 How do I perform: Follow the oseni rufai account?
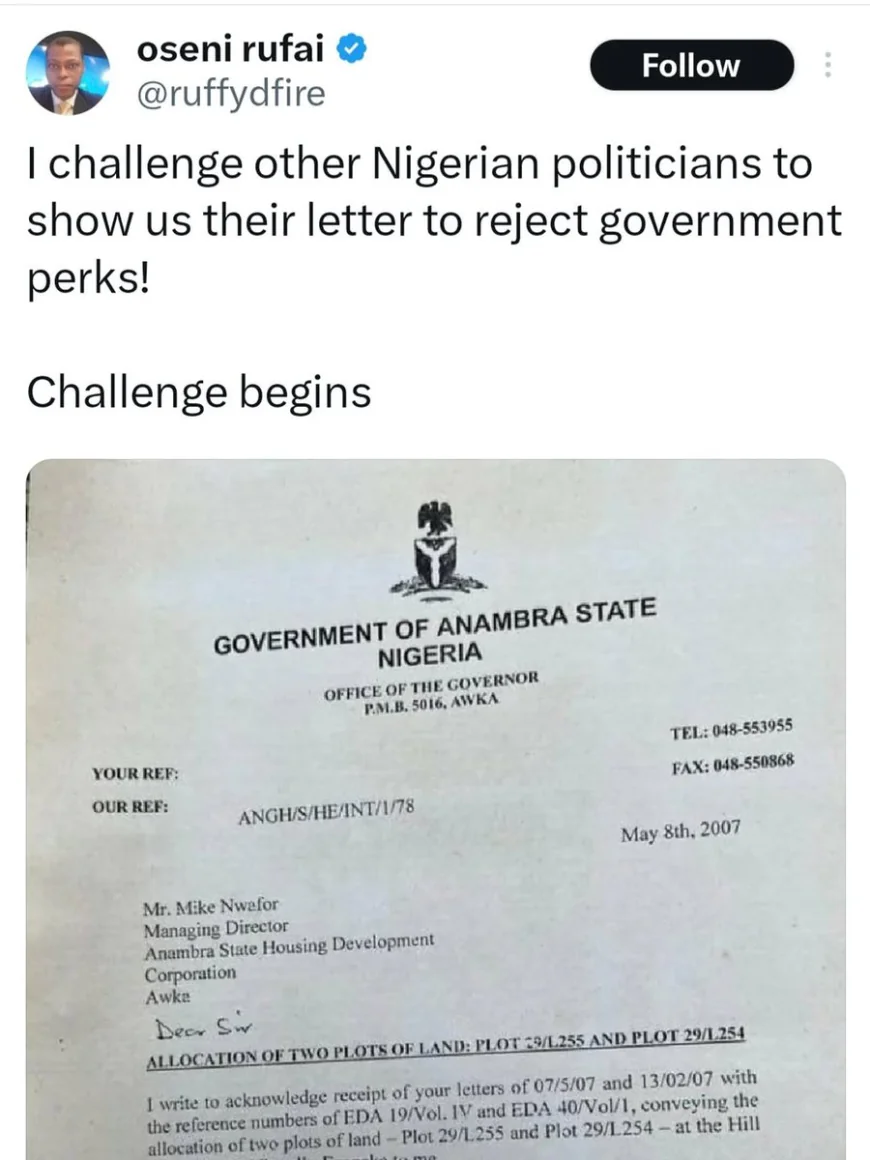pos(691,65)
